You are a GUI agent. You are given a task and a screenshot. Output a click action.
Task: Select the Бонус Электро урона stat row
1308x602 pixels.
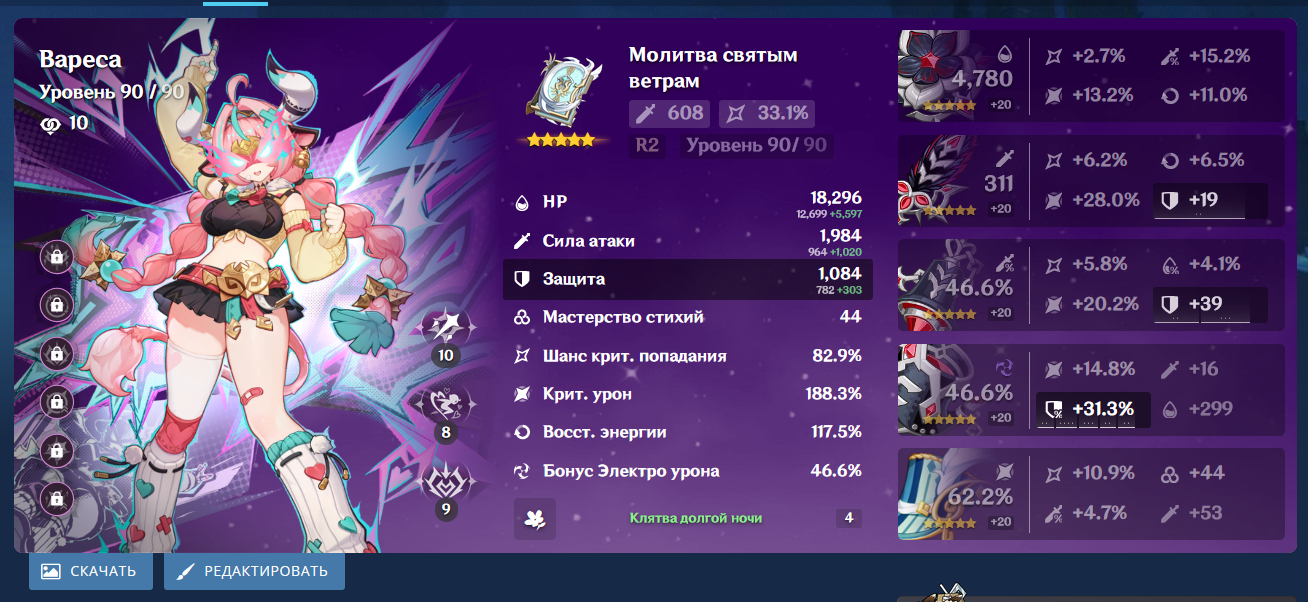coord(688,471)
